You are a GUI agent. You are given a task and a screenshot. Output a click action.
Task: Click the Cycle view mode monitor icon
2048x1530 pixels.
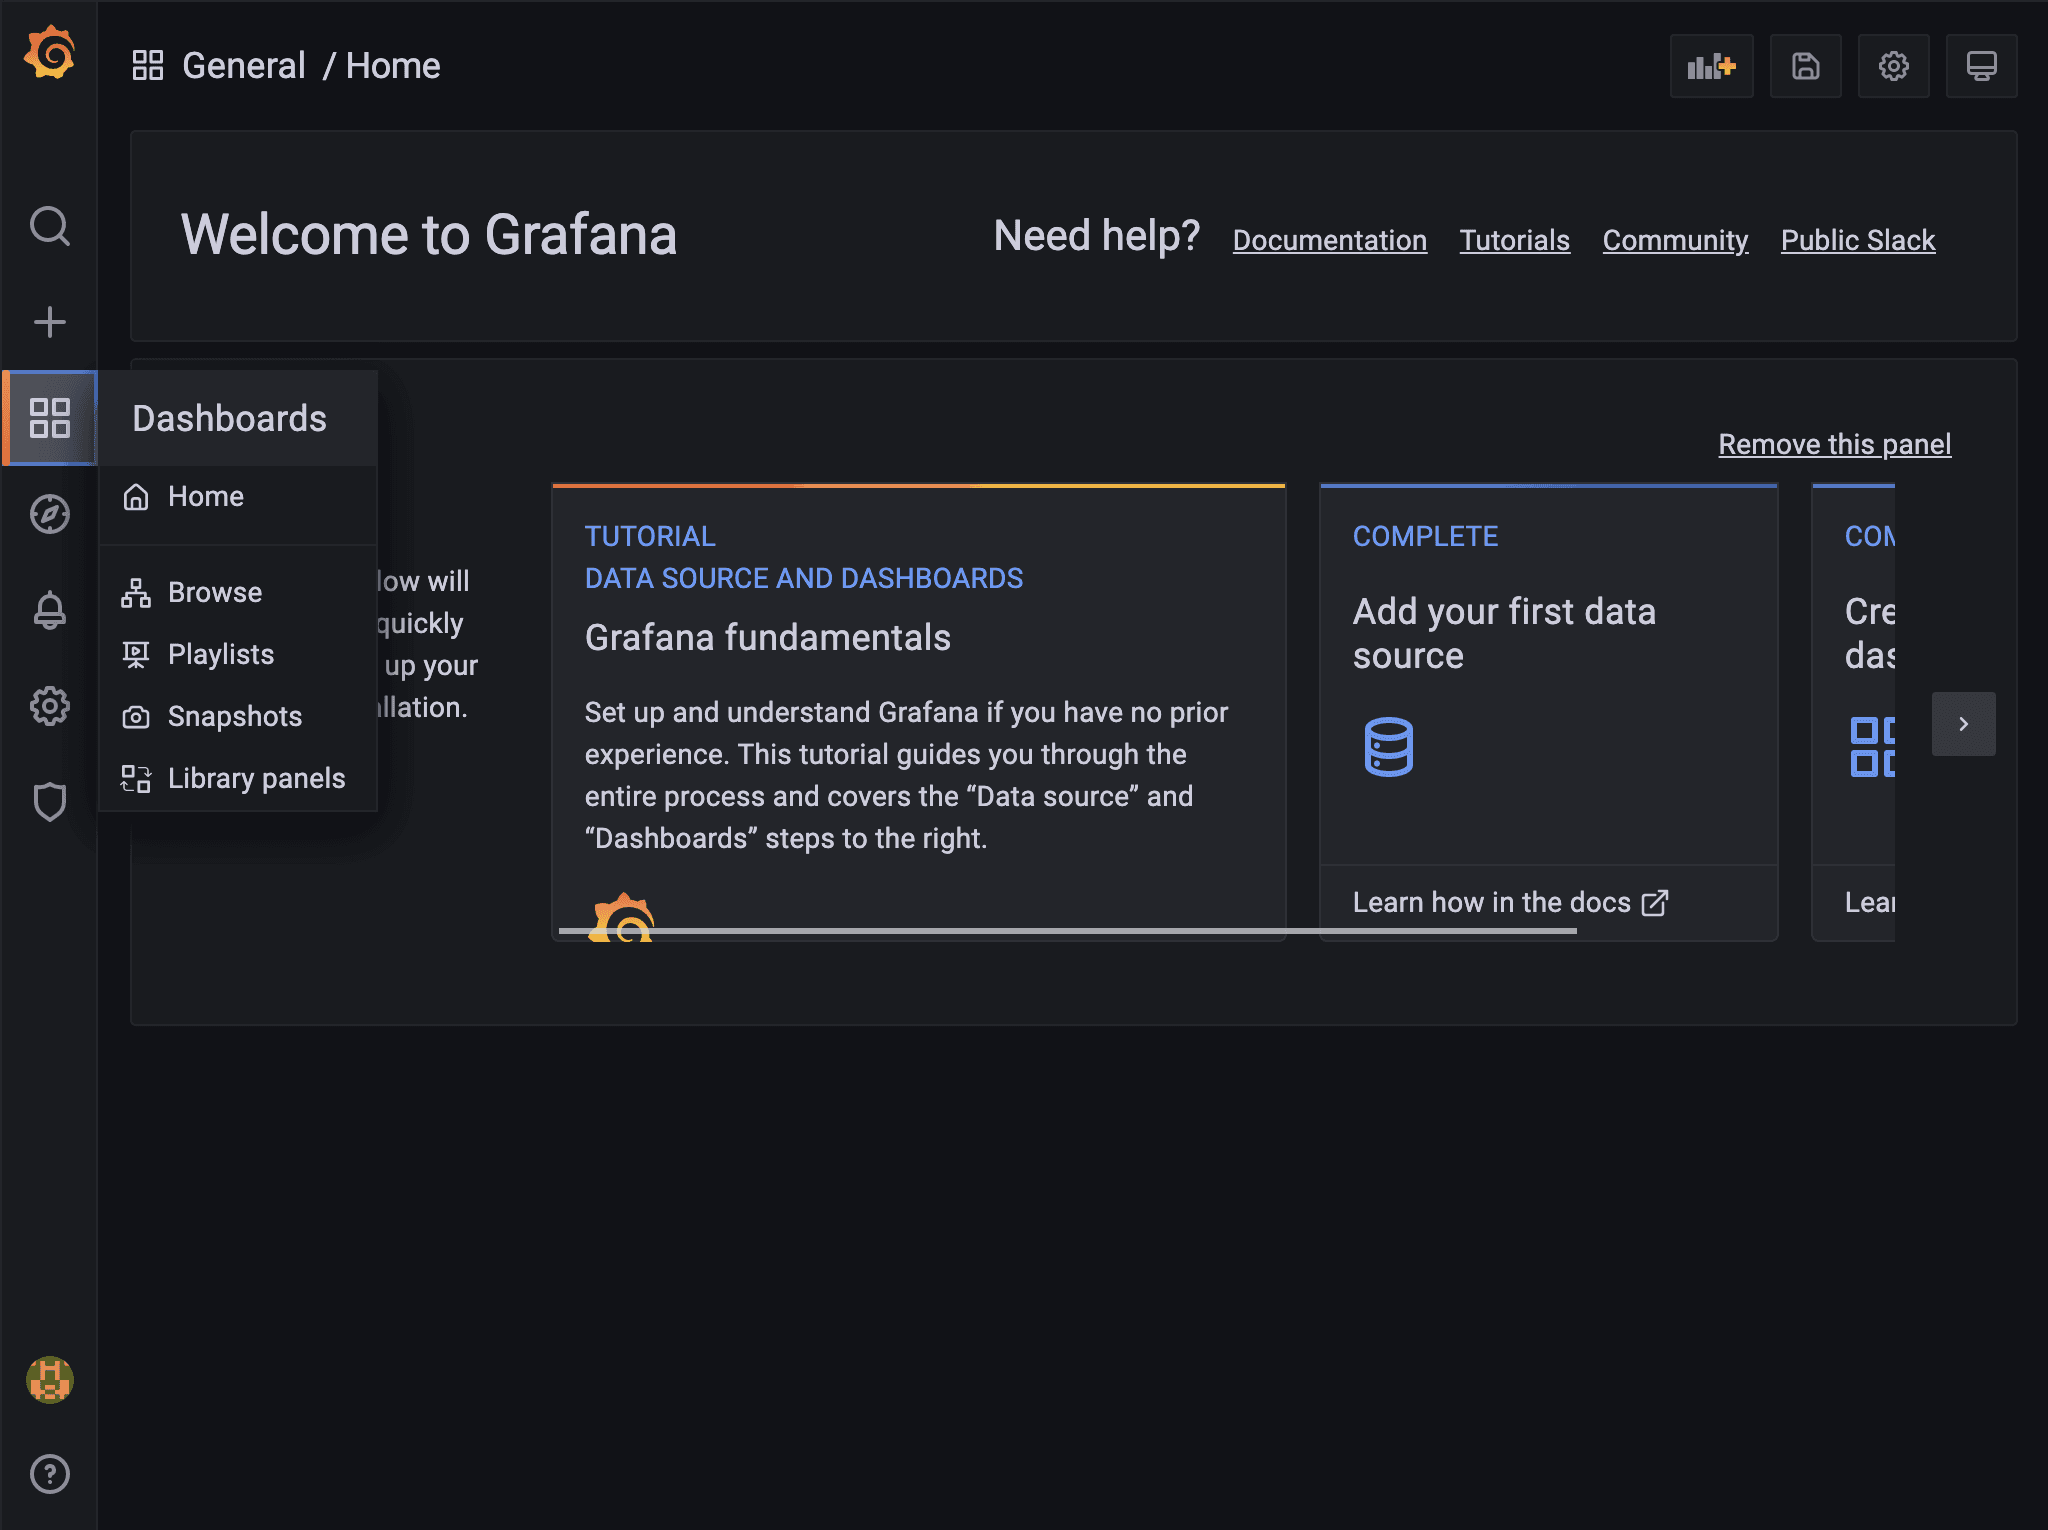coord(1982,66)
